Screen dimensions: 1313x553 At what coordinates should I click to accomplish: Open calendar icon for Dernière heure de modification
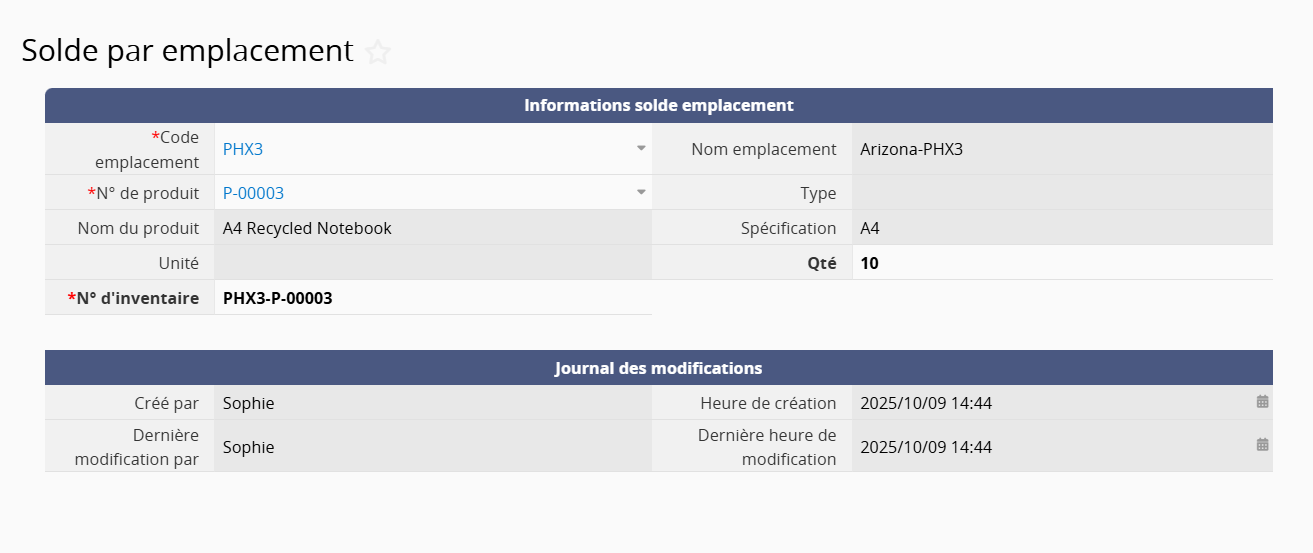click(x=1262, y=445)
